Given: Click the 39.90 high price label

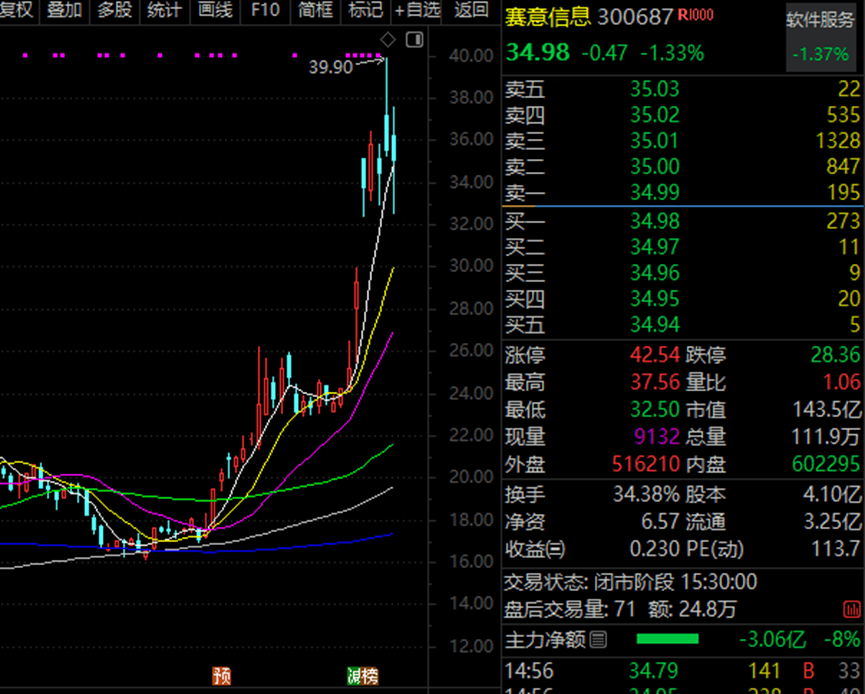Looking at the screenshot, I should [x=331, y=66].
